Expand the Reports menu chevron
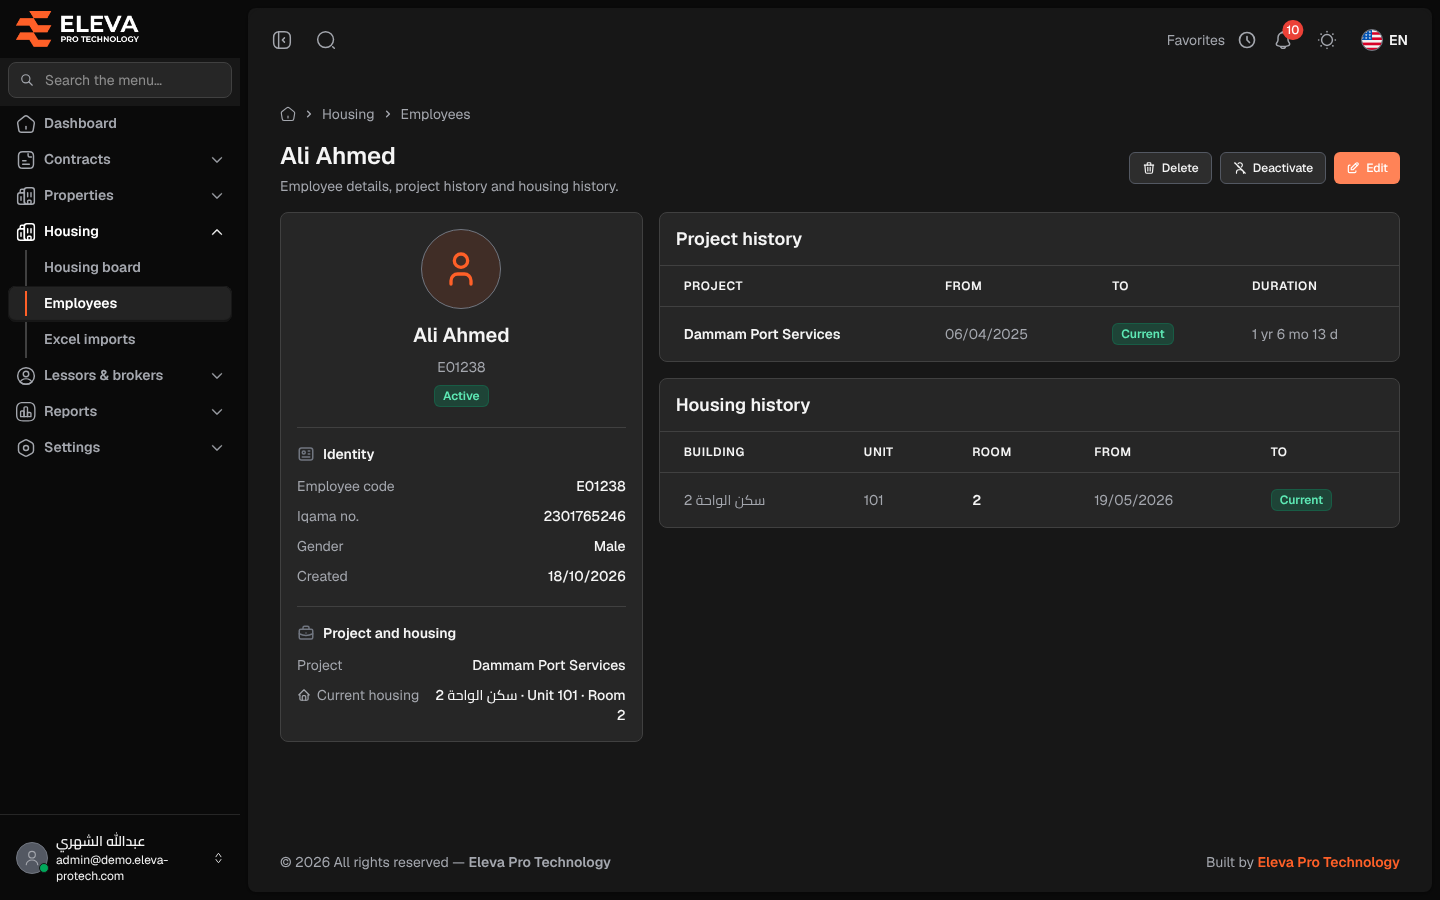Image resolution: width=1440 pixels, height=900 pixels. coord(217,412)
